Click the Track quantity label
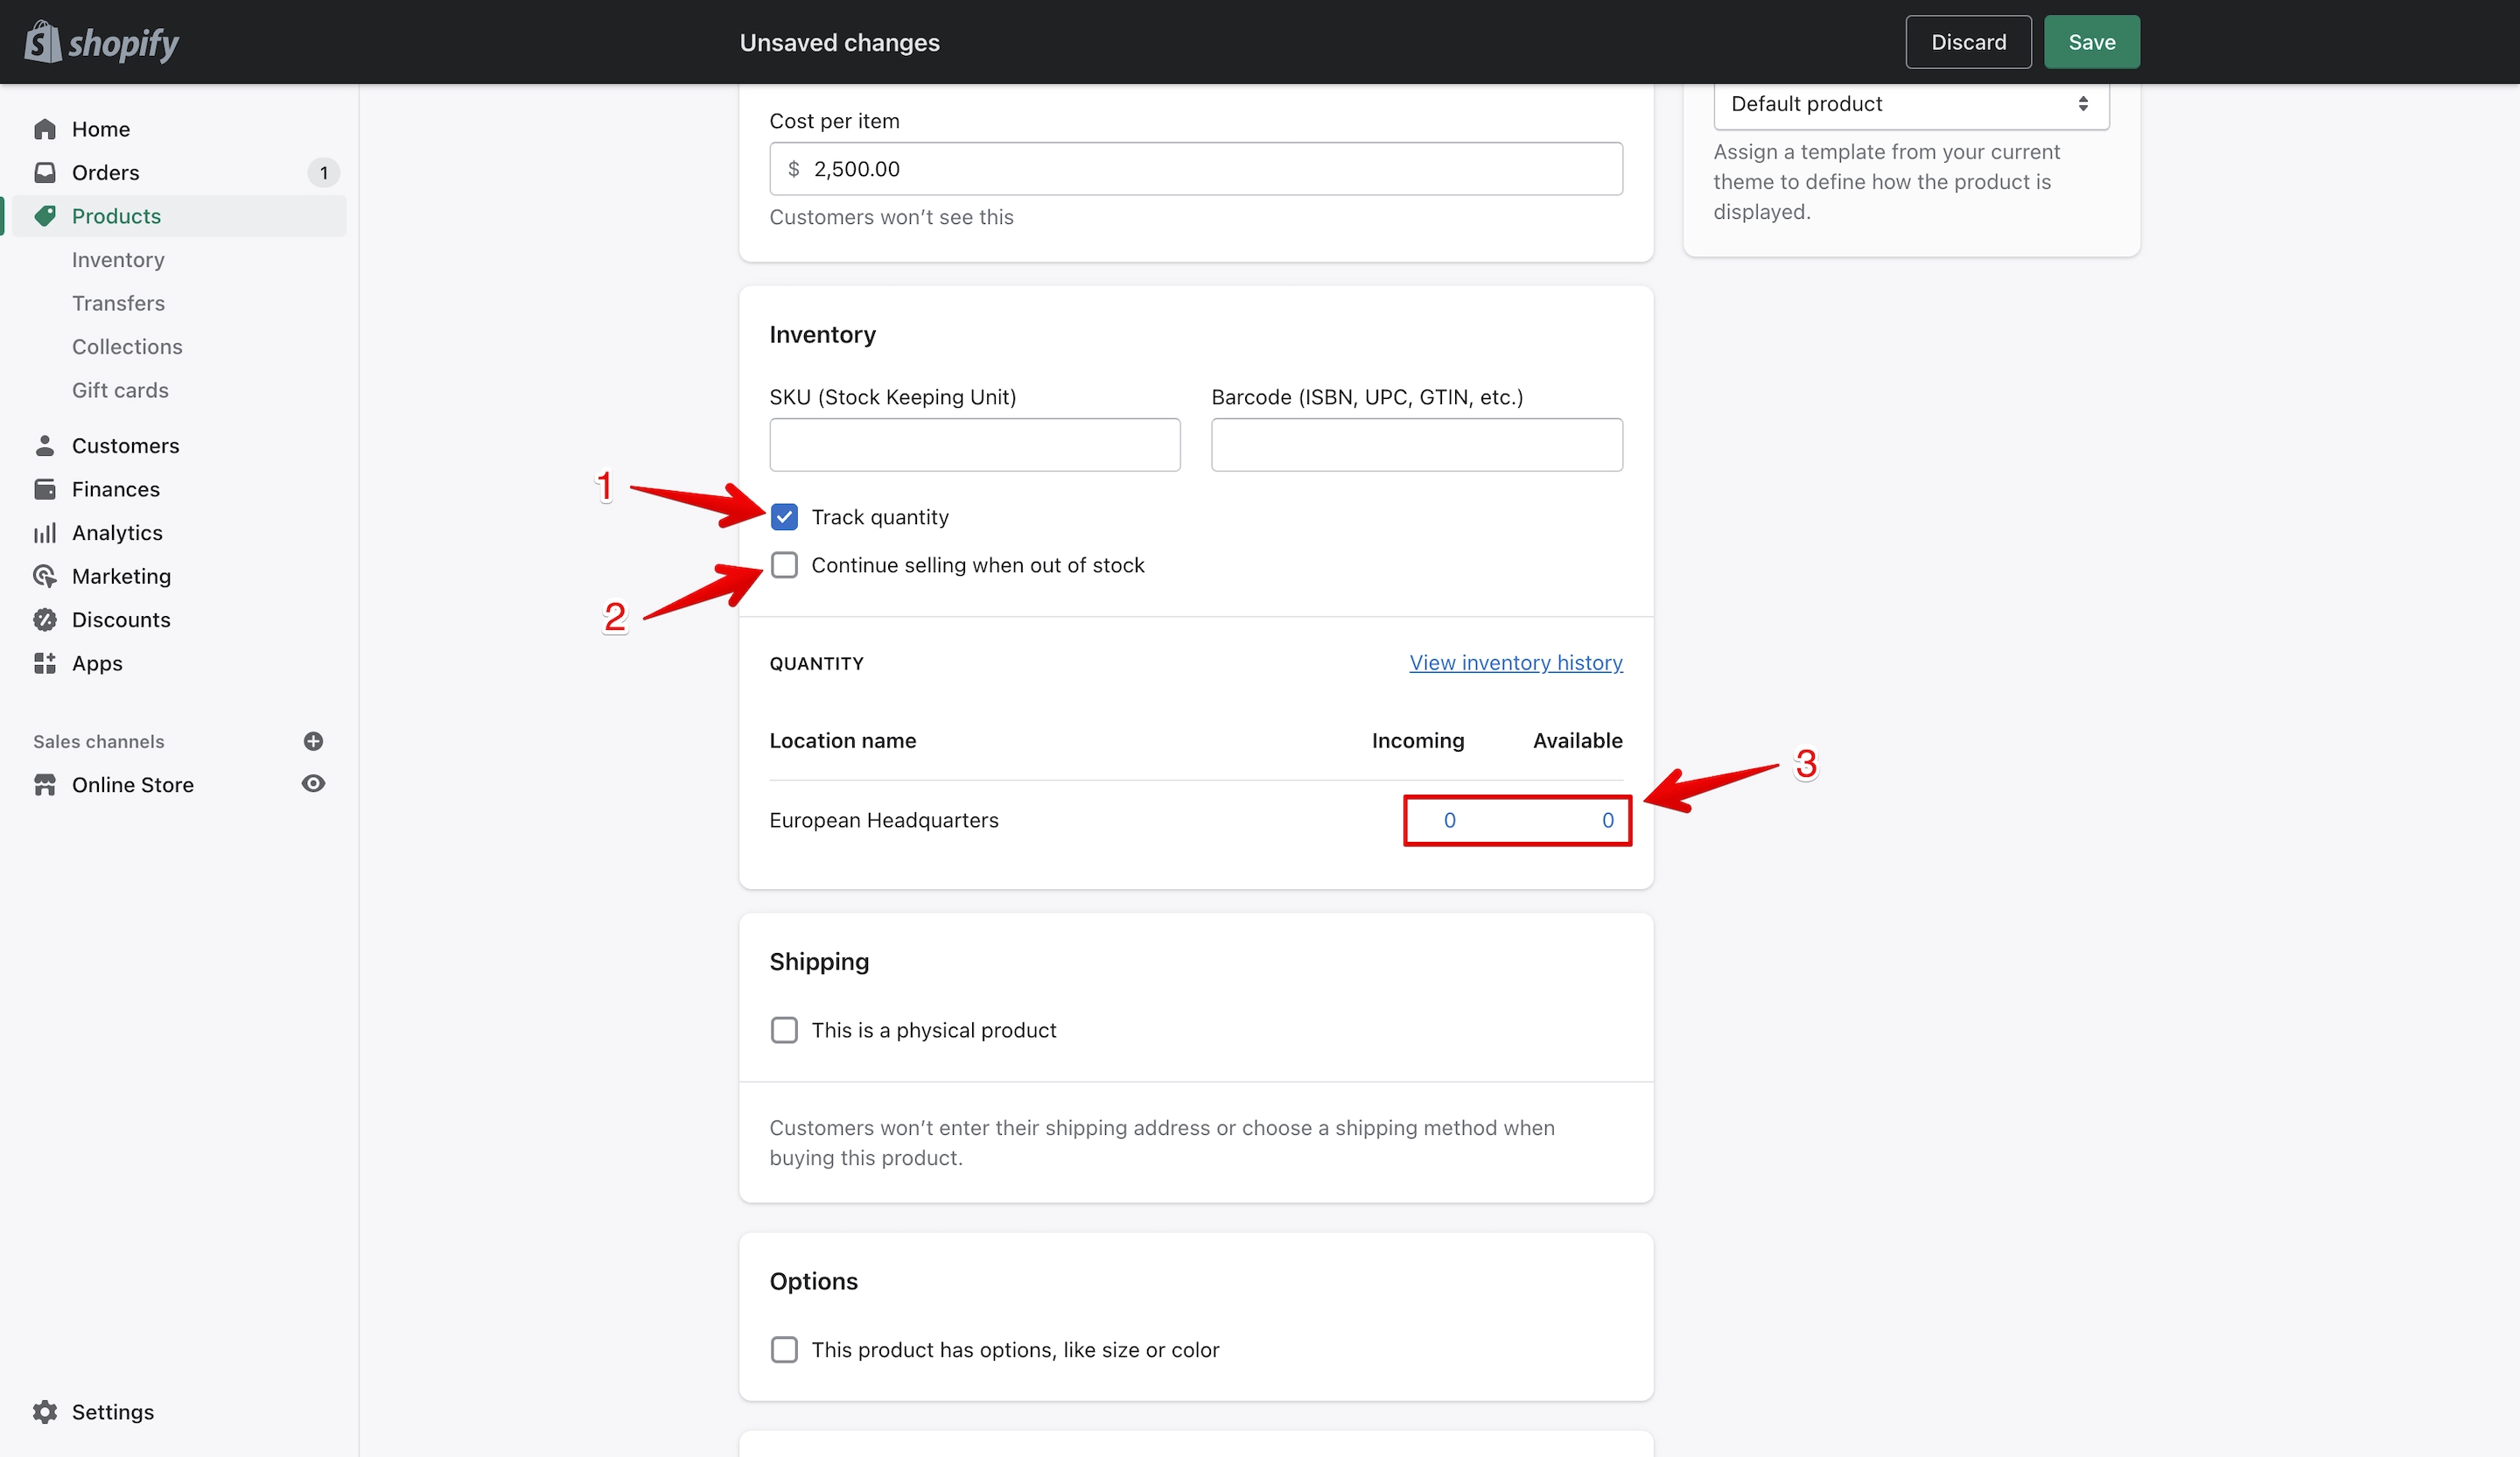Viewport: 2520px width, 1457px height. pyautogui.click(x=880, y=517)
